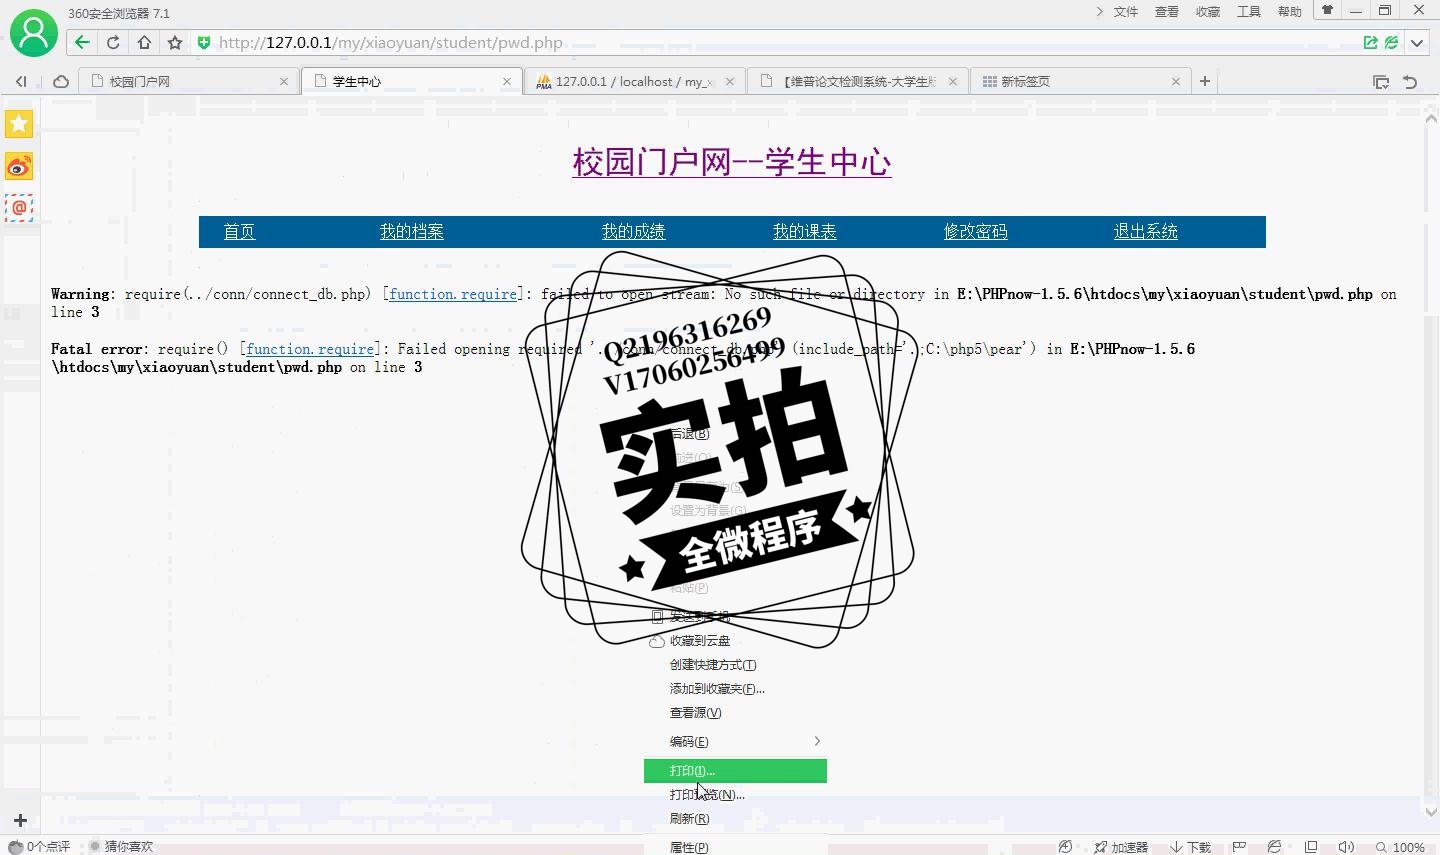Viewport: 1440px width, 855px height.
Task: Open Weibo icon in left sidebar
Action: click(x=19, y=166)
